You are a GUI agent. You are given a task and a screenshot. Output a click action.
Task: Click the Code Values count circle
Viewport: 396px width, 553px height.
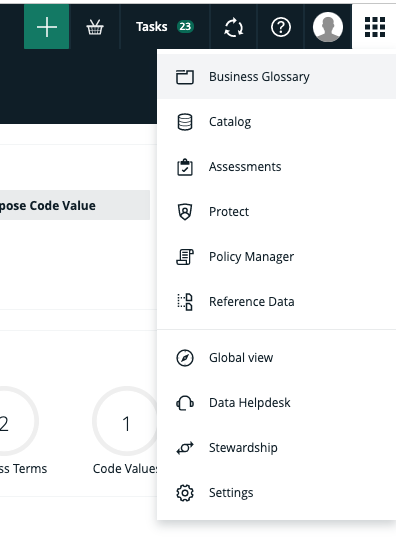(126, 421)
